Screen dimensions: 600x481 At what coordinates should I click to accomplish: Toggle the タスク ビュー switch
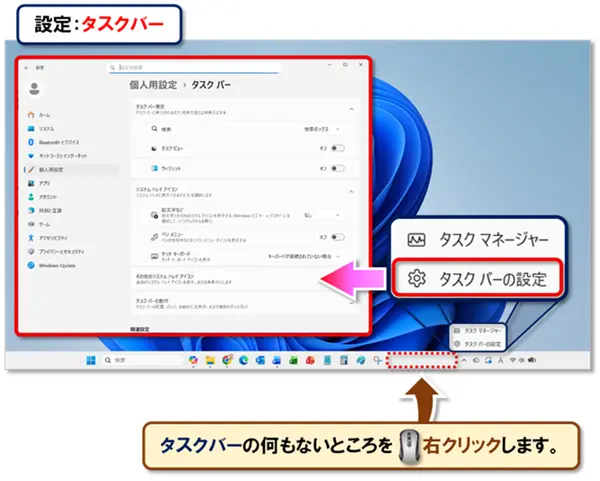338,148
